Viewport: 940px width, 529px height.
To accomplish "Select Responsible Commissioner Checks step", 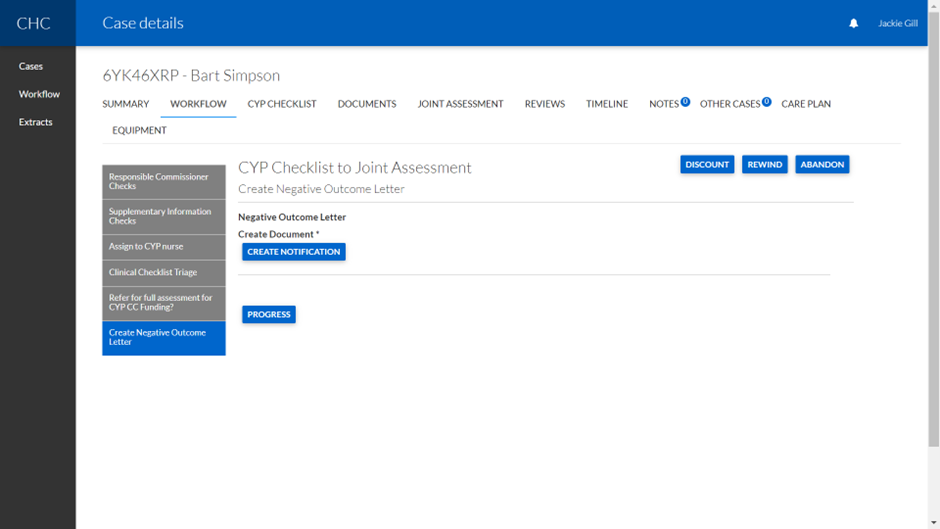I will click(163, 181).
